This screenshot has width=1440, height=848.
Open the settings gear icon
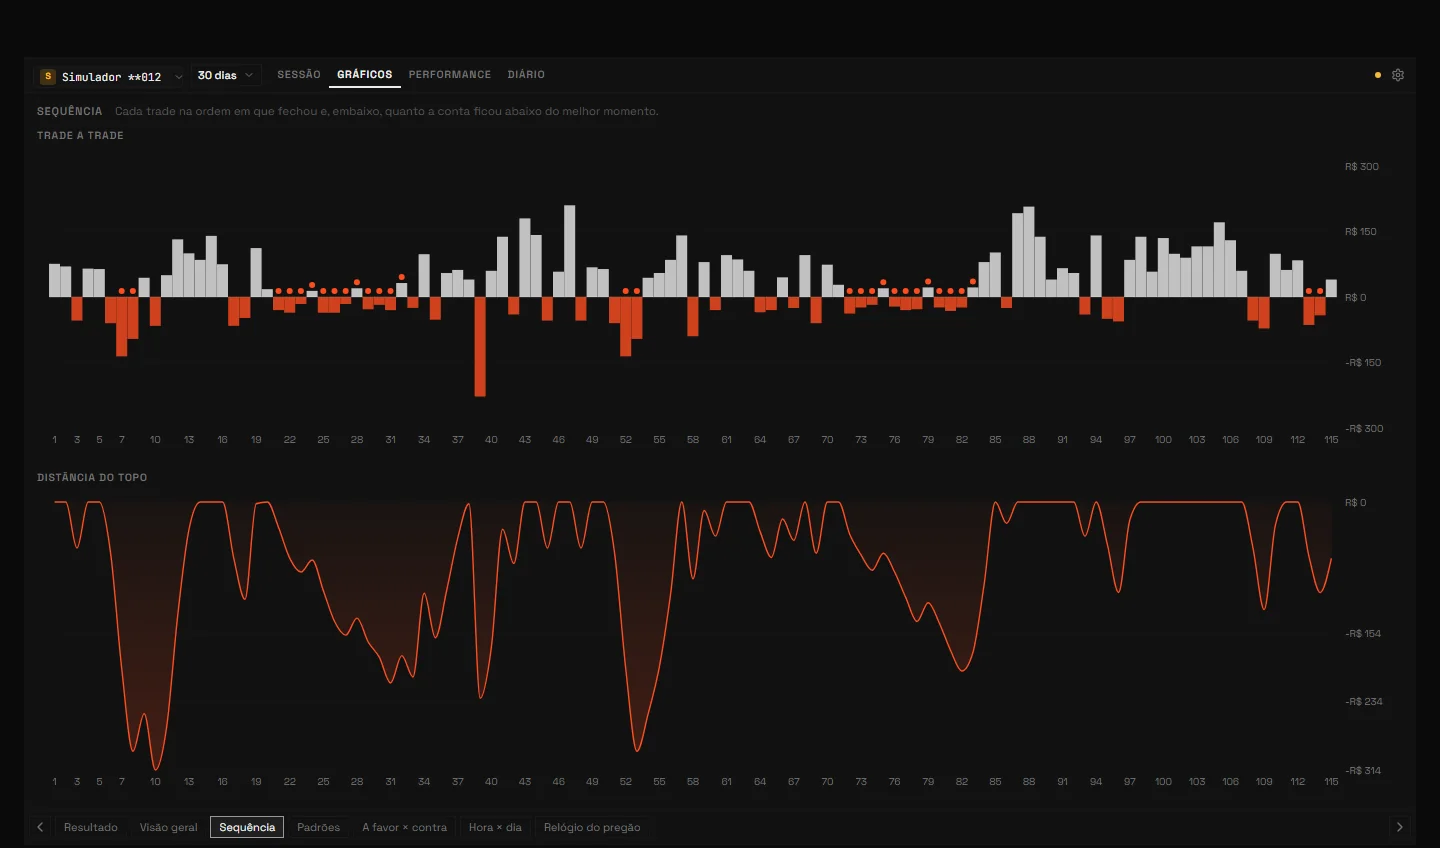pyautogui.click(x=1398, y=75)
